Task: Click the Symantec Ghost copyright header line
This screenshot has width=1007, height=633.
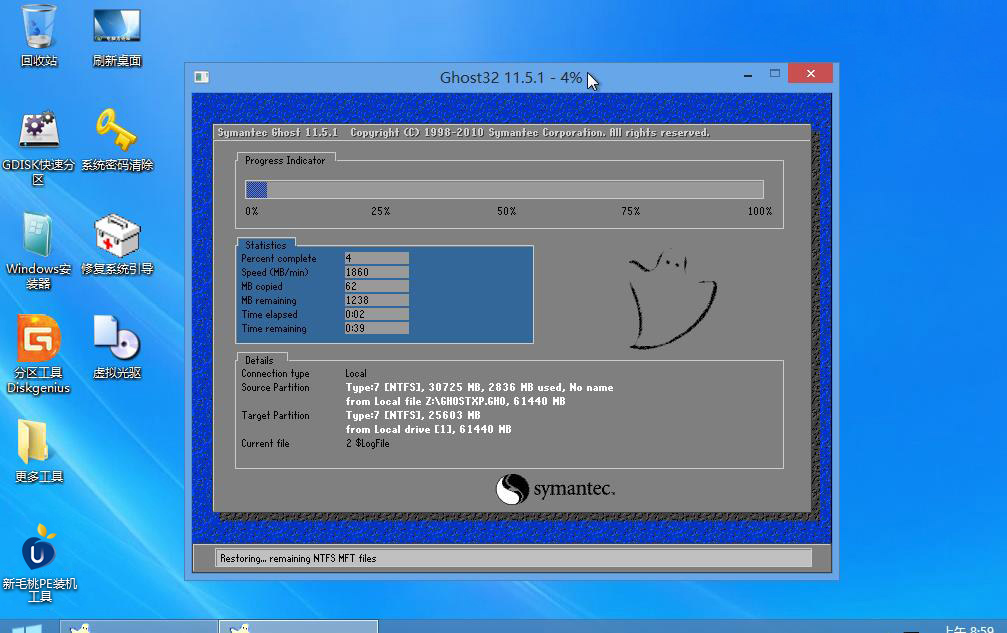Action: point(463,132)
